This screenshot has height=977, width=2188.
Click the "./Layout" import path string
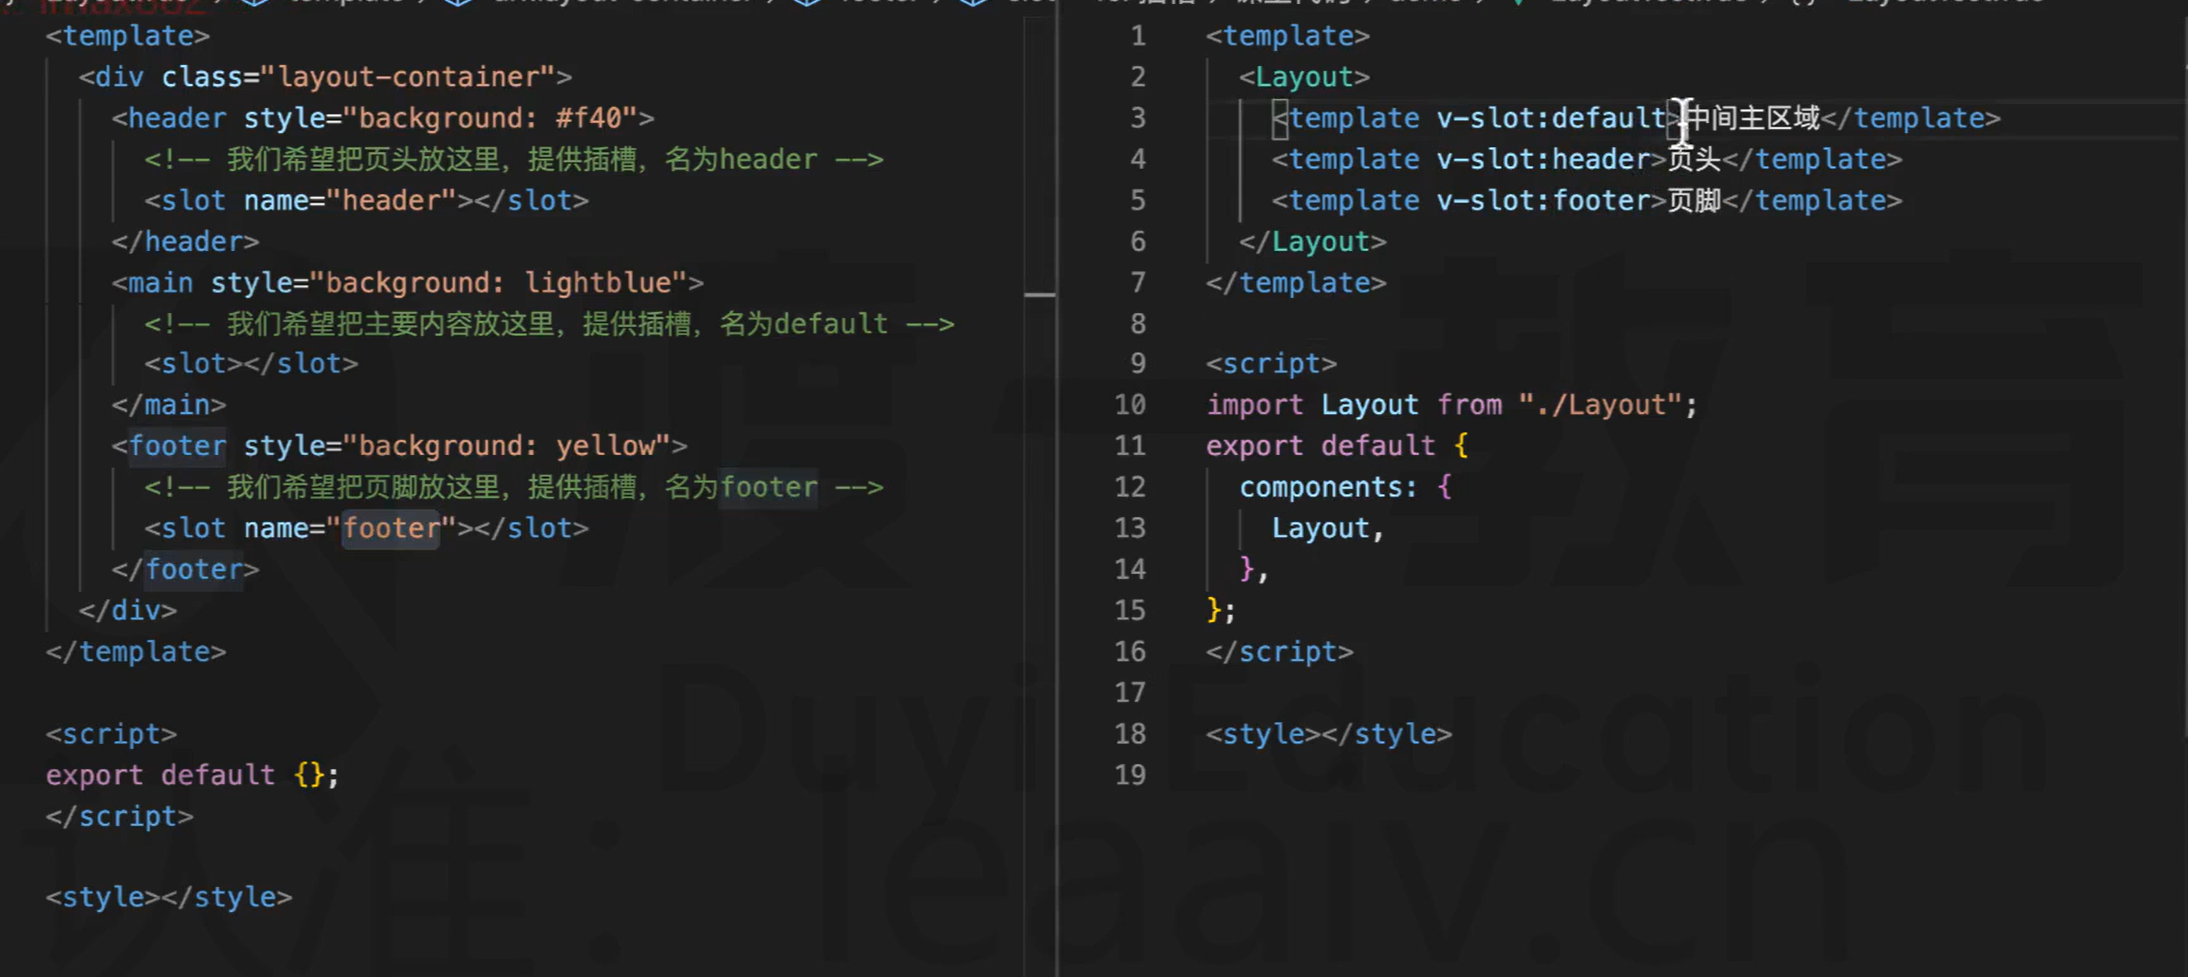point(1600,405)
